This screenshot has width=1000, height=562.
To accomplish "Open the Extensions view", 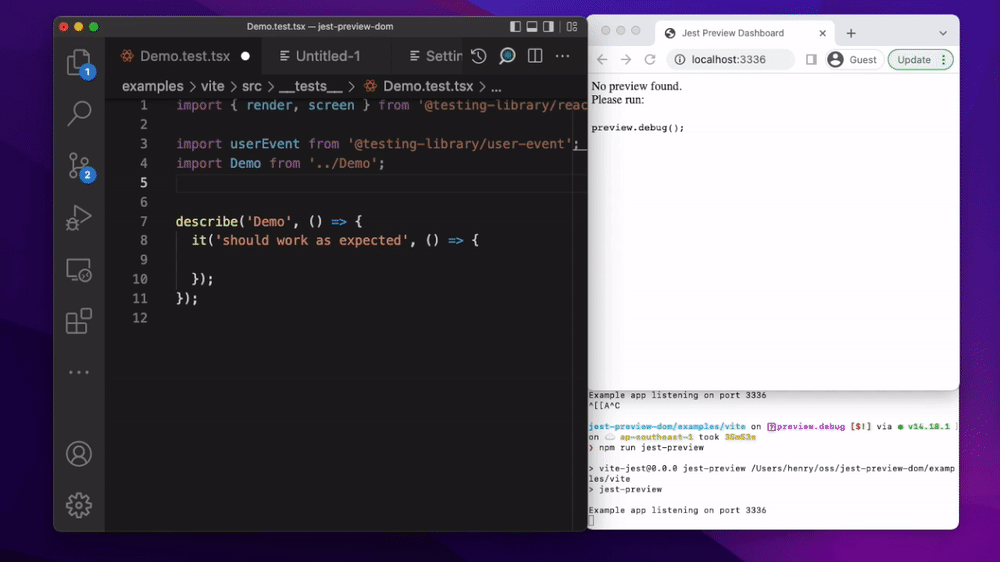I will (x=79, y=321).
